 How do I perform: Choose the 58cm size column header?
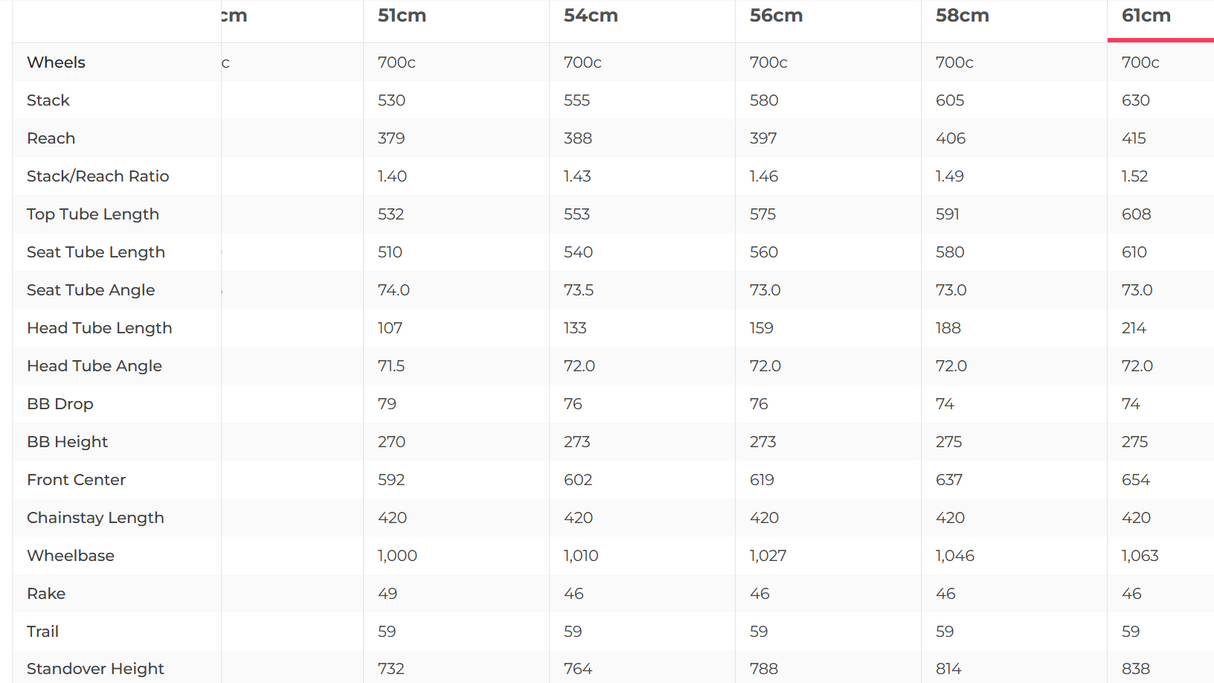(962, 16)
